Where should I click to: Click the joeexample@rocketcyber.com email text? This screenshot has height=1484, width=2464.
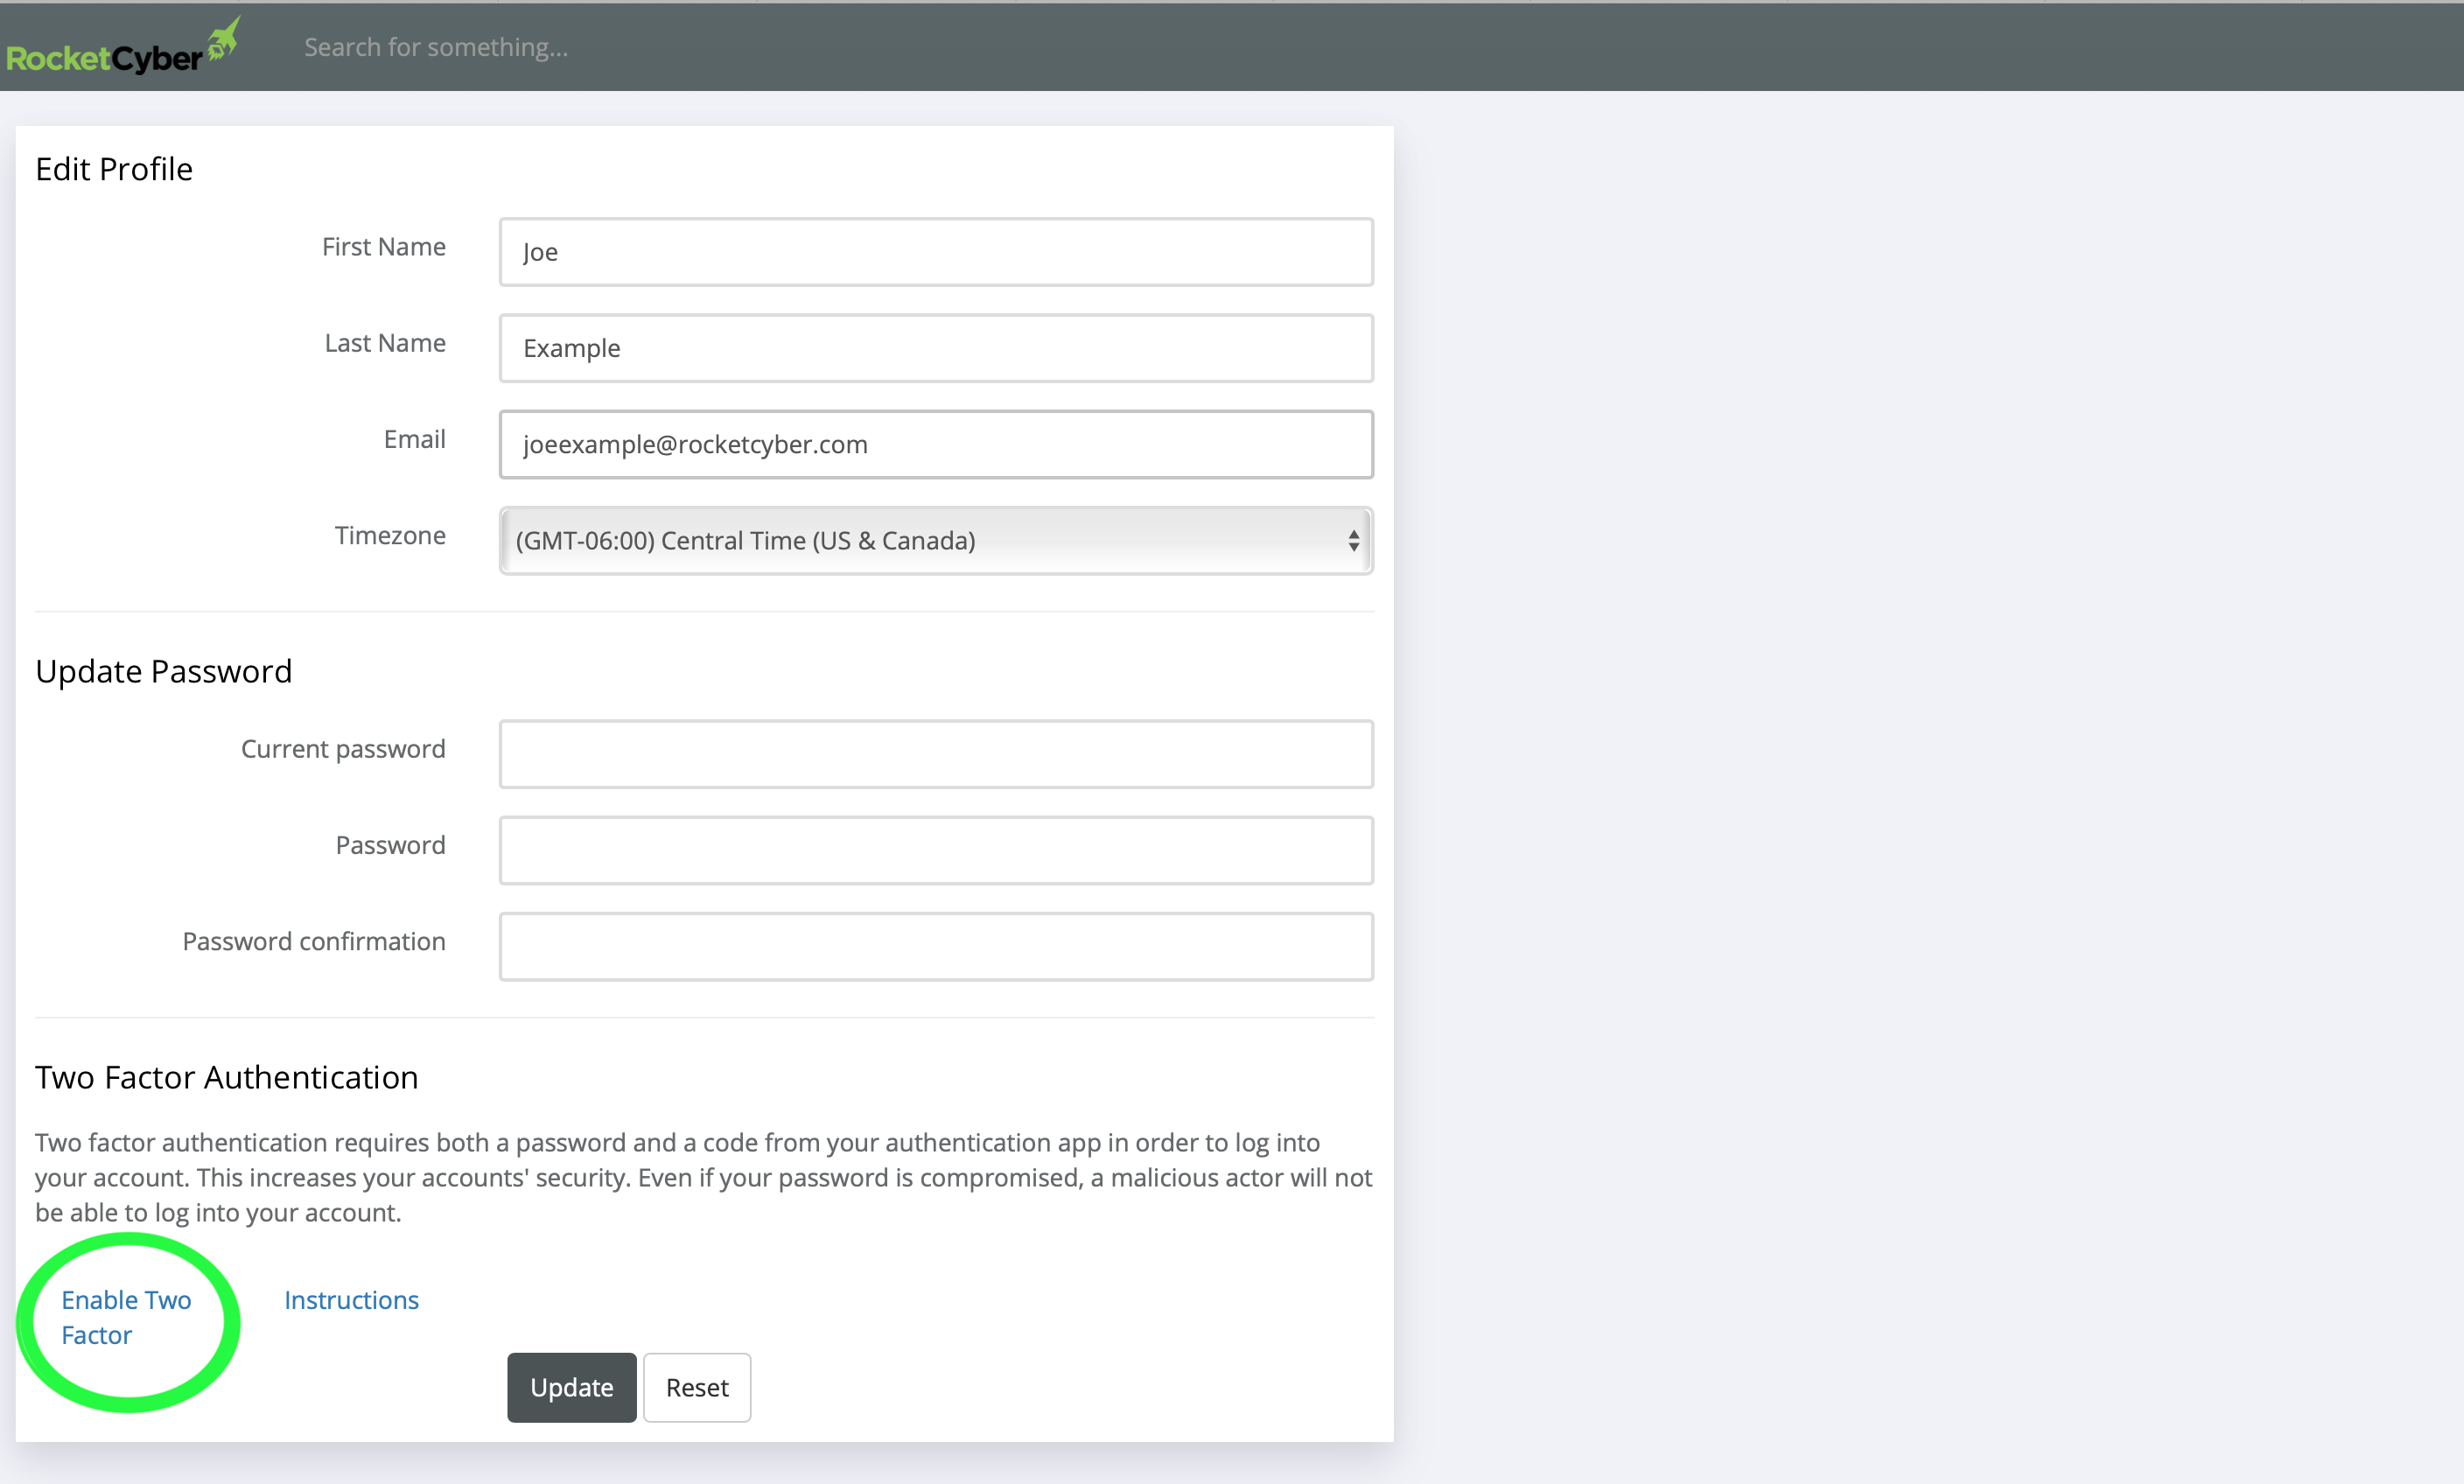tap(695, 444)
